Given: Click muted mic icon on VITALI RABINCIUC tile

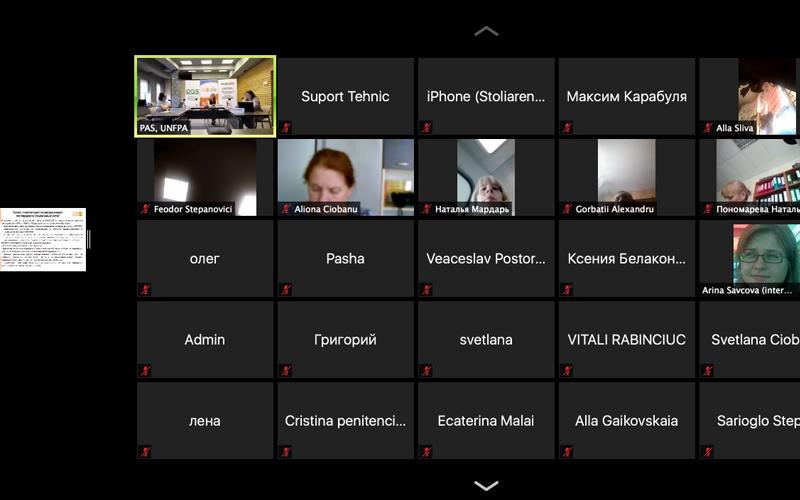Looking at the screenshot, I should click(567, 371).
